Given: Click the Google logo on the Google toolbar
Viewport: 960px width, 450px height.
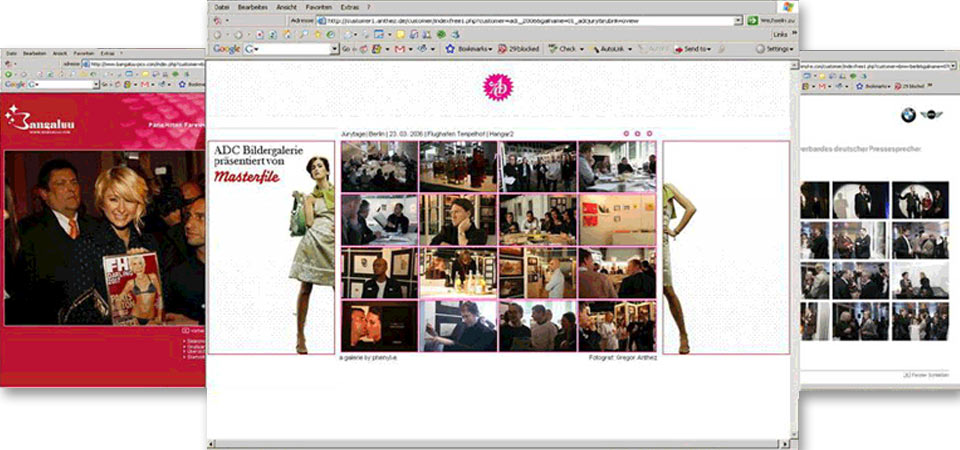Looking at the screenshot, I should point(227,49).
